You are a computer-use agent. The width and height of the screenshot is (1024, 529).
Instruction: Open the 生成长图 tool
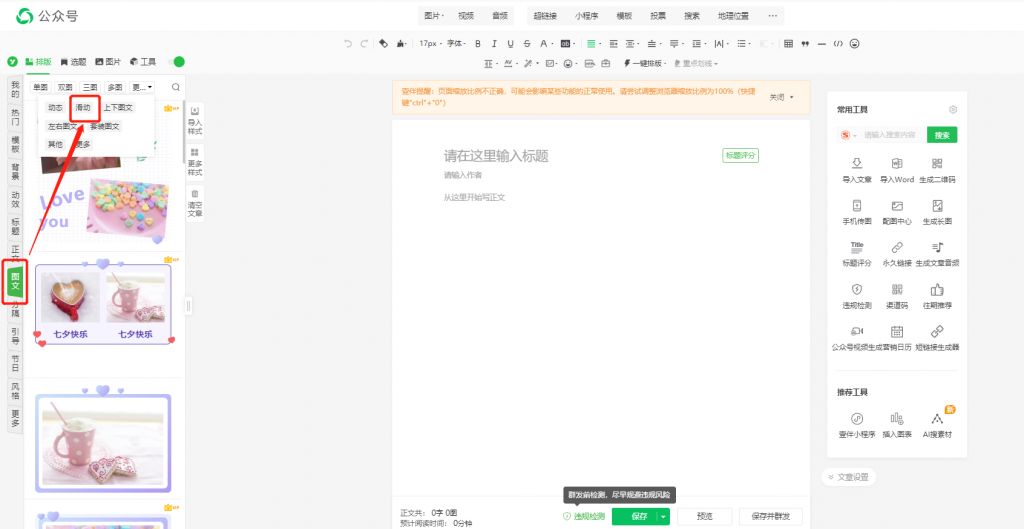(937, 213)
